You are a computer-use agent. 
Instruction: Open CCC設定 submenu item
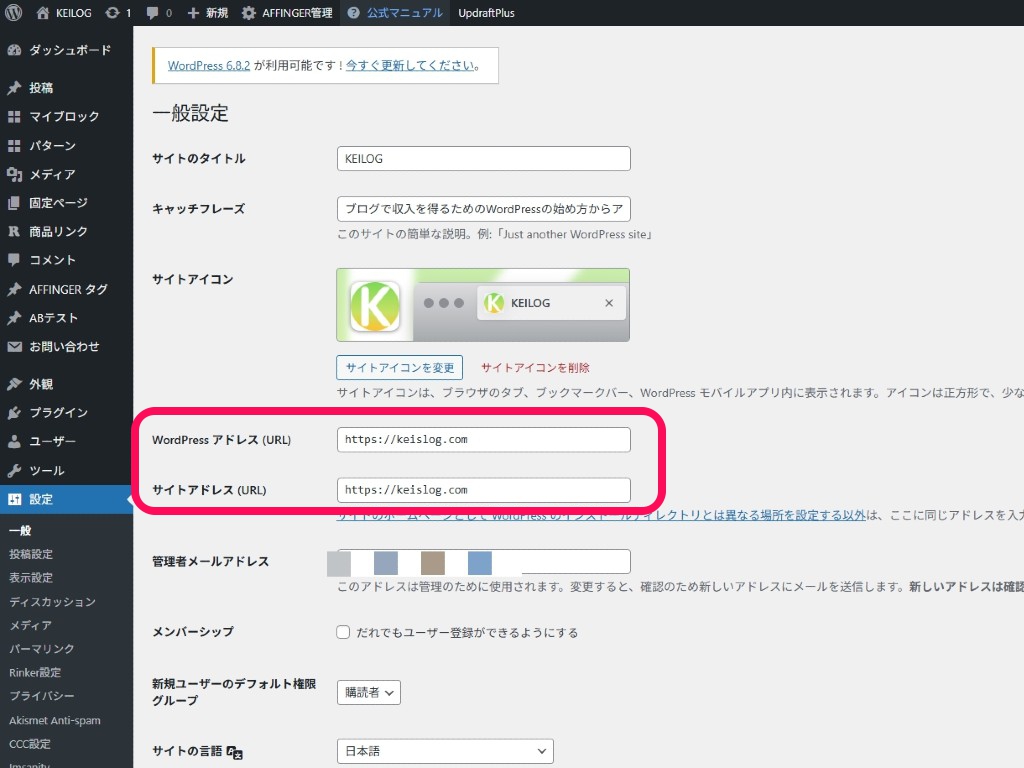click(x=30, y=744)
